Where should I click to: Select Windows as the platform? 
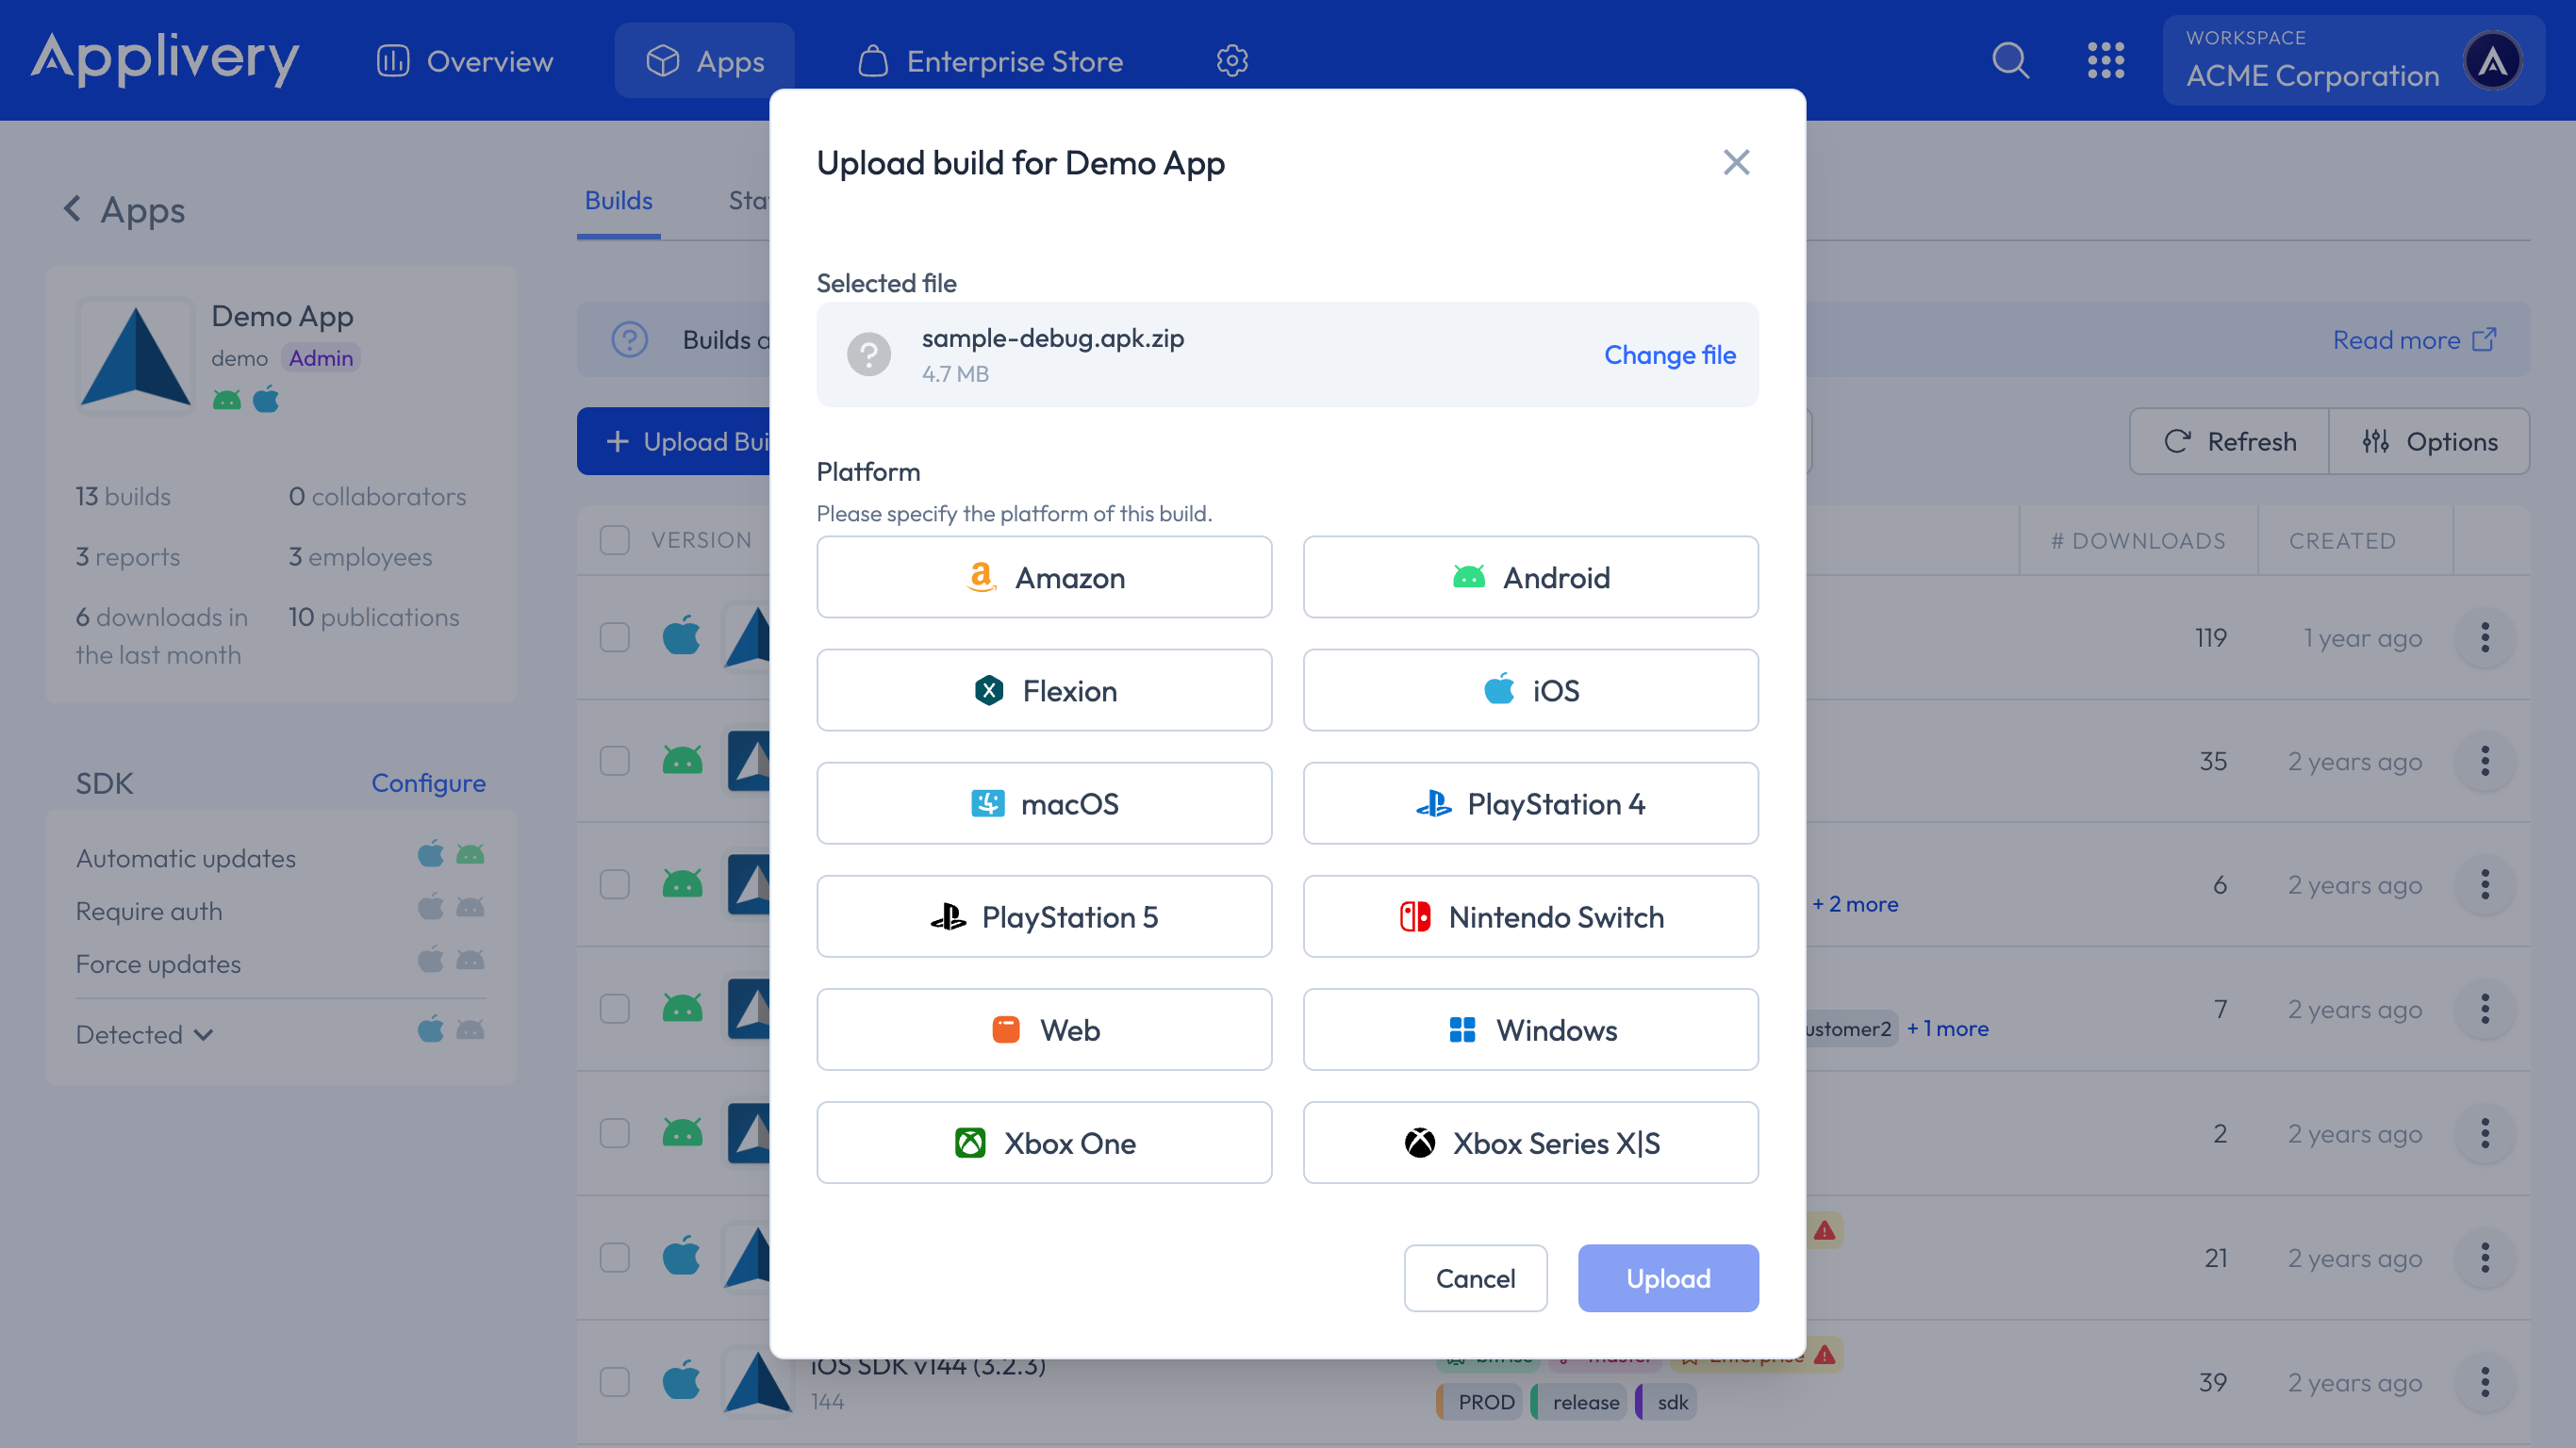click(x=1530, y=1029)
